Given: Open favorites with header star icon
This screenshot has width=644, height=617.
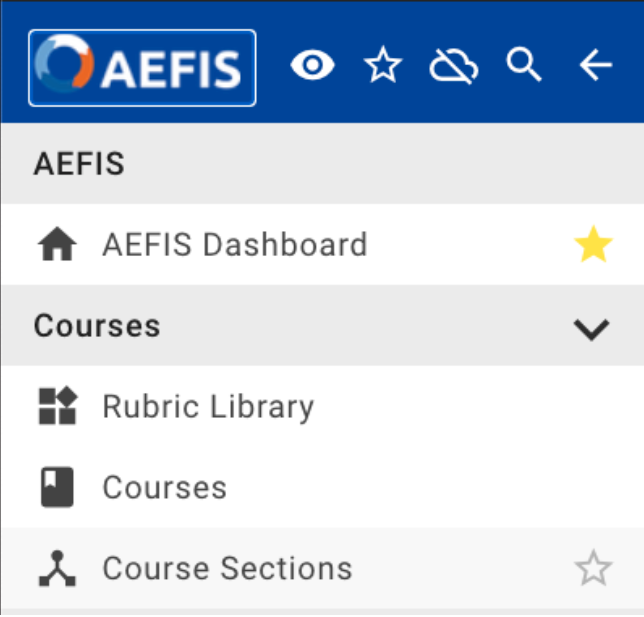Looking at the screenshot, I should coord(383,65).
